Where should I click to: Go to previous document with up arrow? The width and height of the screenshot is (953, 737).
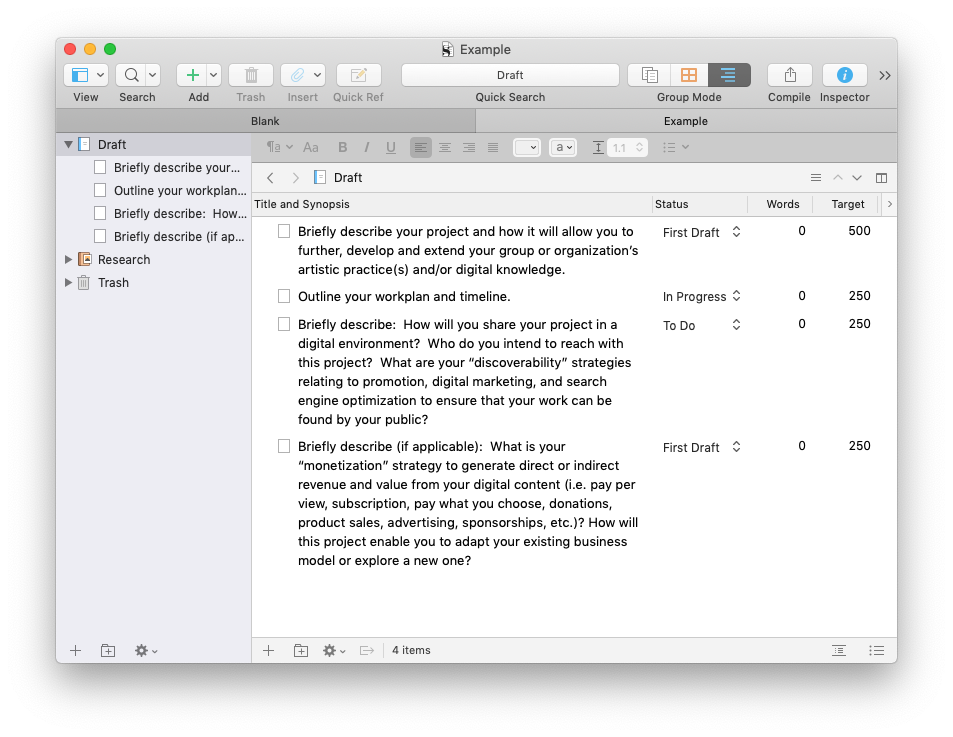pyautogui.click(x=838, y=177)
